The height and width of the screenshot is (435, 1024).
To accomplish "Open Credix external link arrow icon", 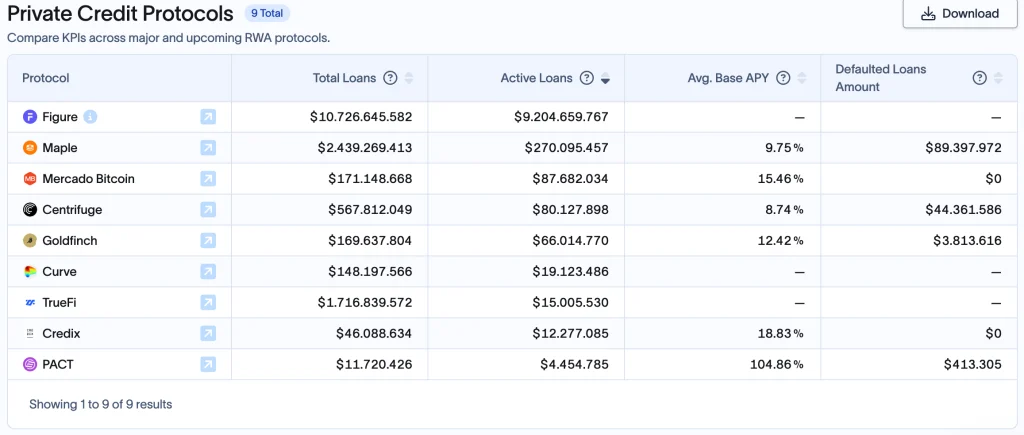I will coord(207,333).
